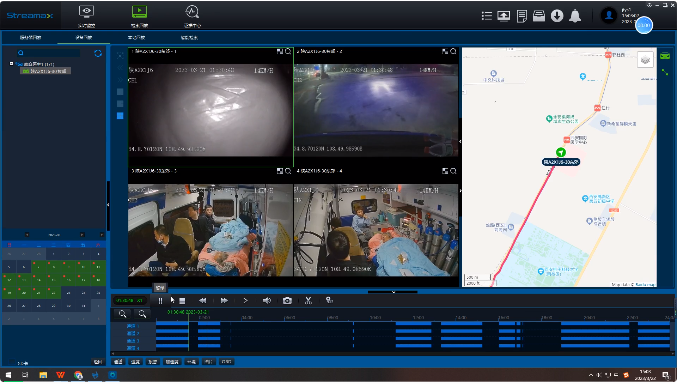The width and height of the screenshot is (677, 384).
Task: Click the first button below the timeline
Action: tap(118, 362)
